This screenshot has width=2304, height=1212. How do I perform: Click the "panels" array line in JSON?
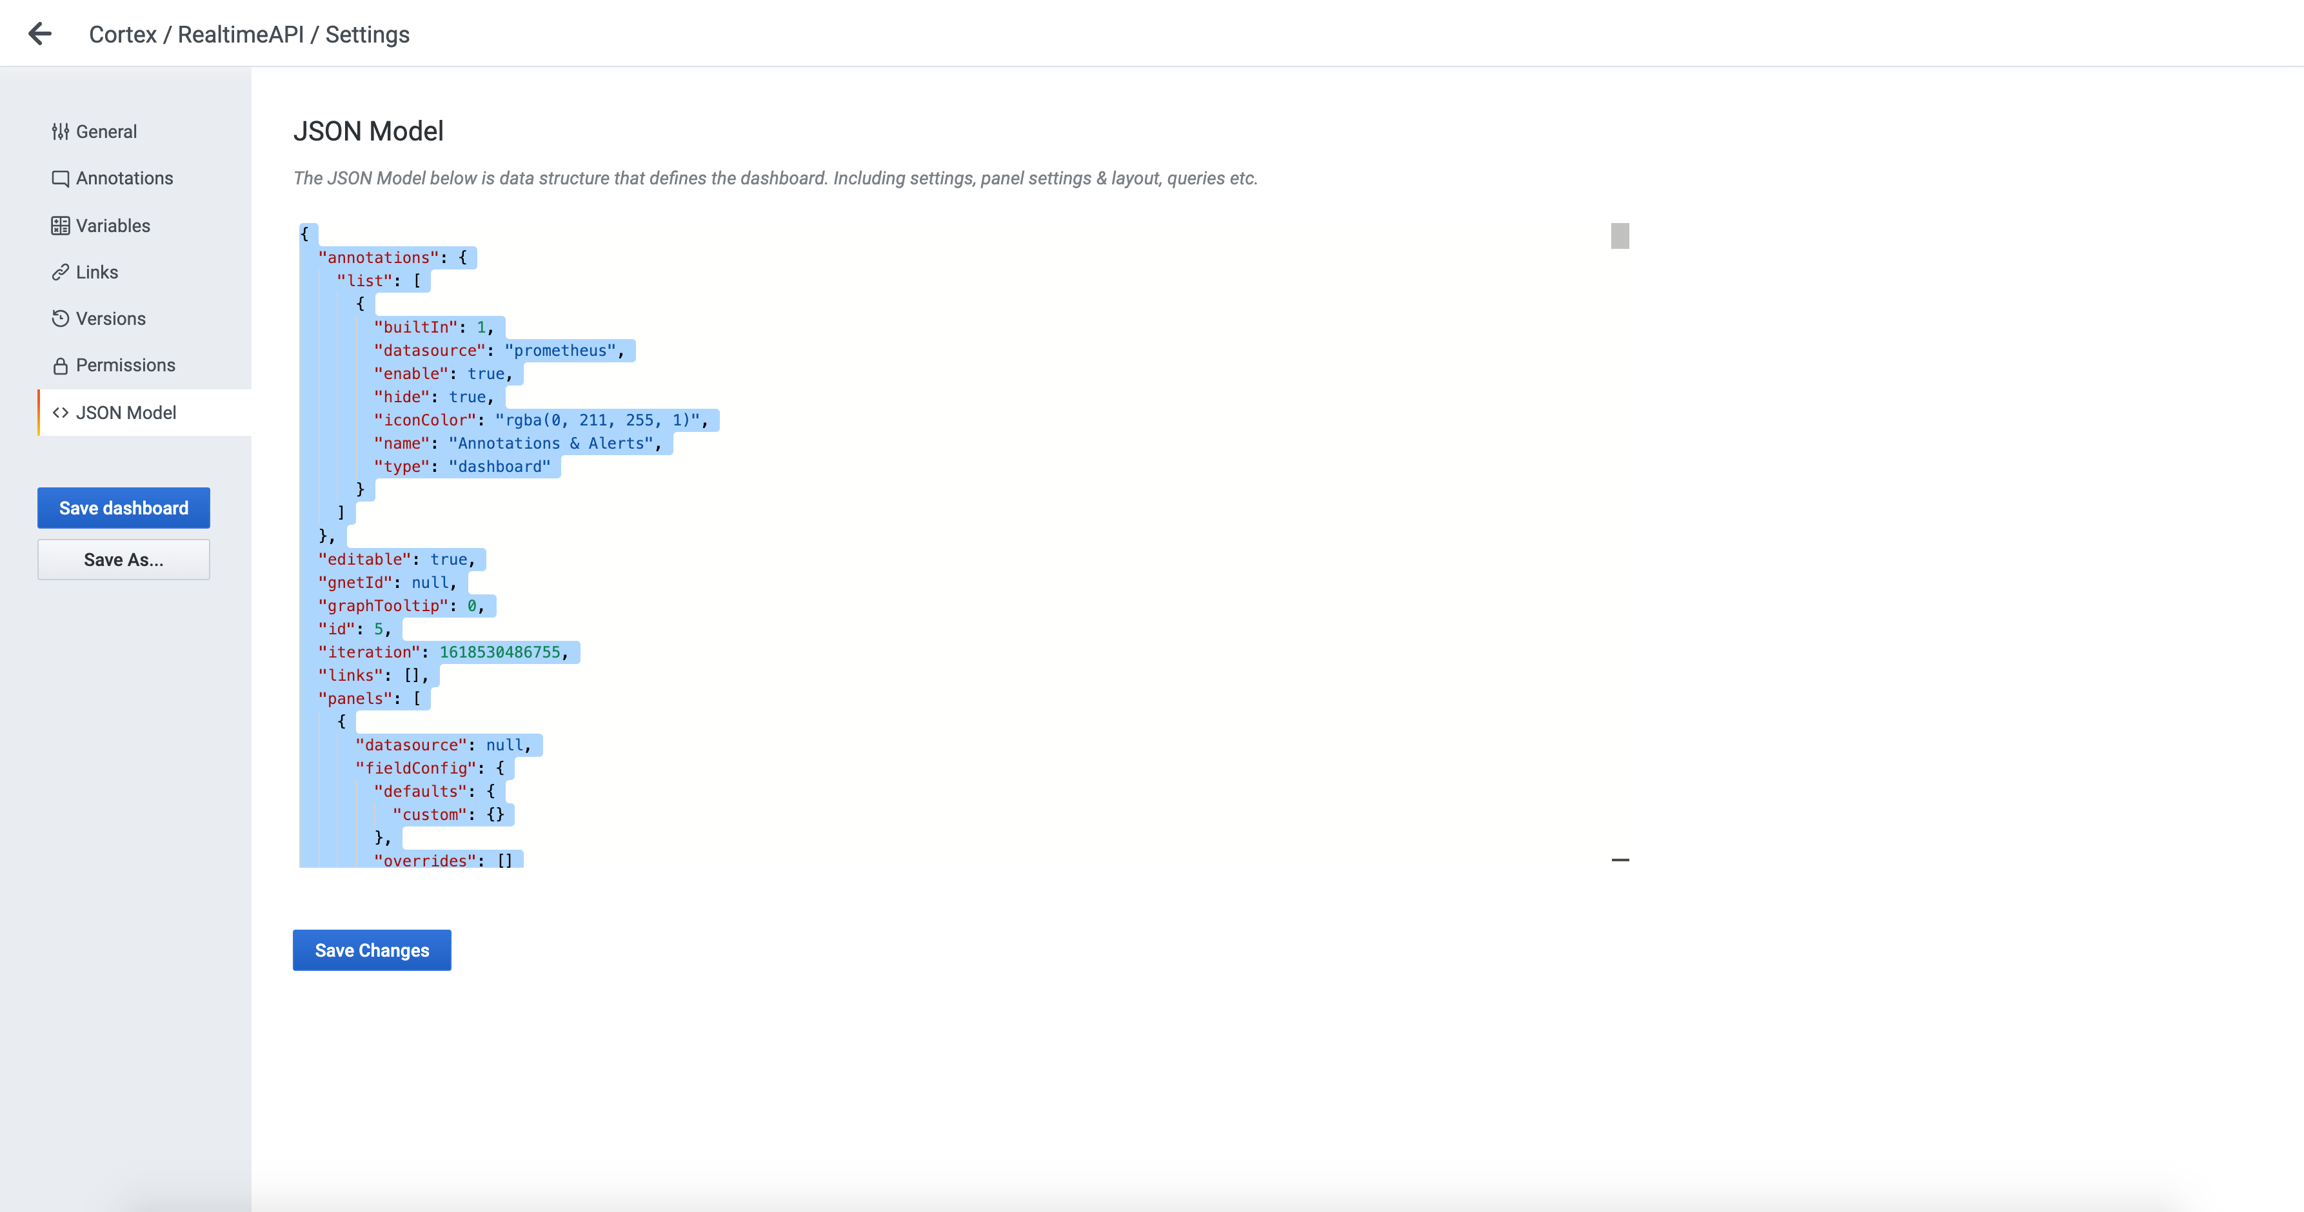pyautogui.click(x=355, y=699)
